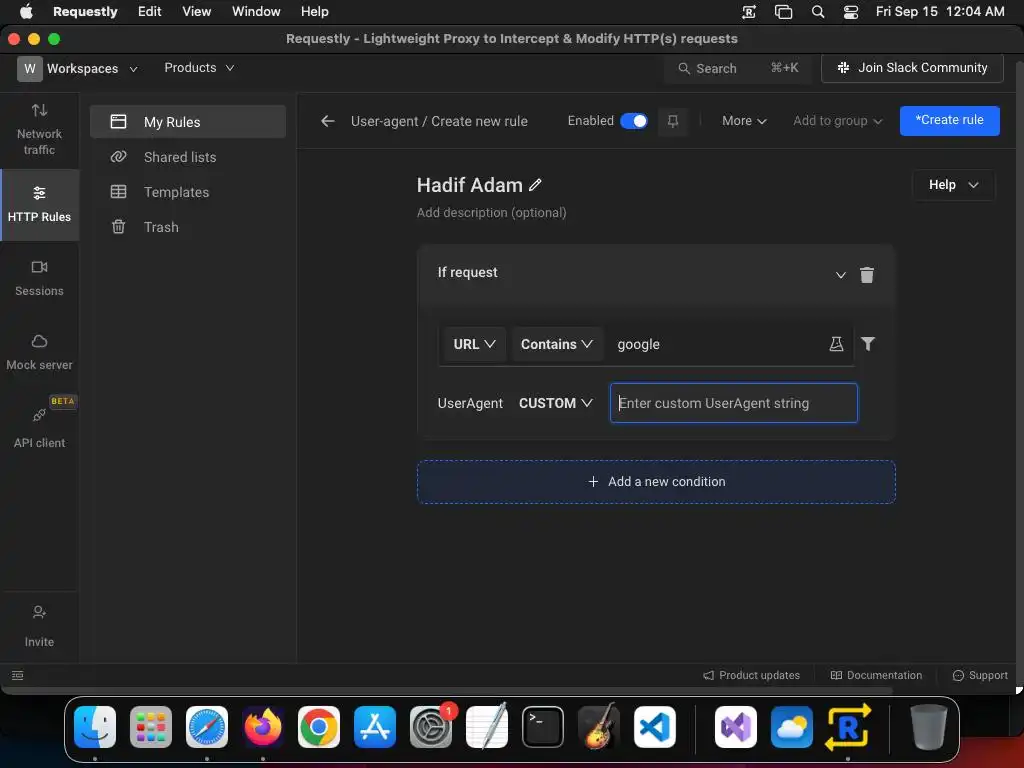This screenshot has width=1024, height=768.
Task: Open Google Chrome from Dock
Action: [319, 727]
